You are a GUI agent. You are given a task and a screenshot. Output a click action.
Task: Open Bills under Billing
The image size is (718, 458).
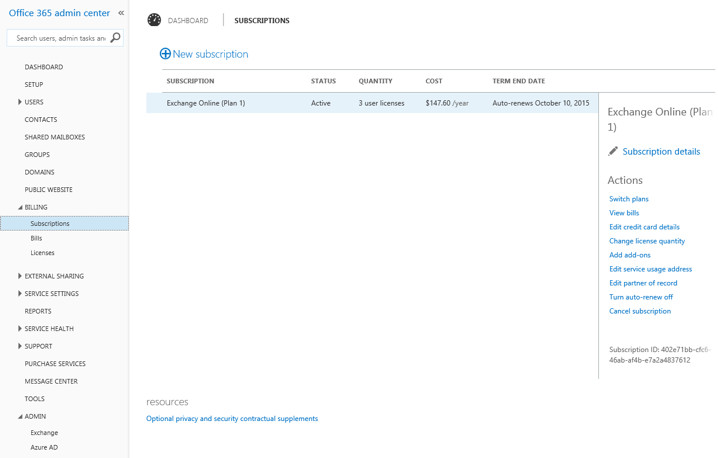36,238
